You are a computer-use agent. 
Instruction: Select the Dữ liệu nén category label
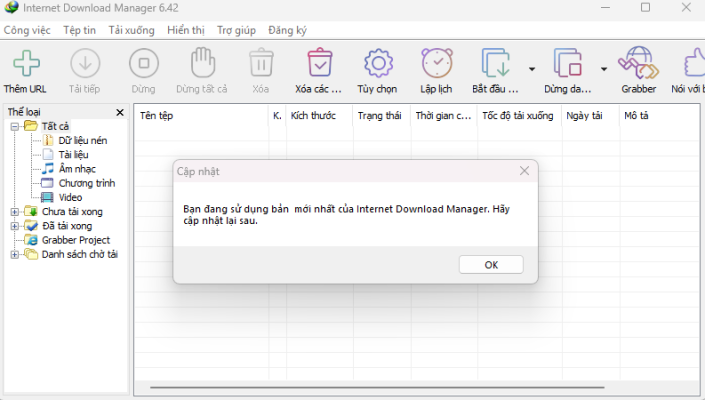tap(83, 141)
